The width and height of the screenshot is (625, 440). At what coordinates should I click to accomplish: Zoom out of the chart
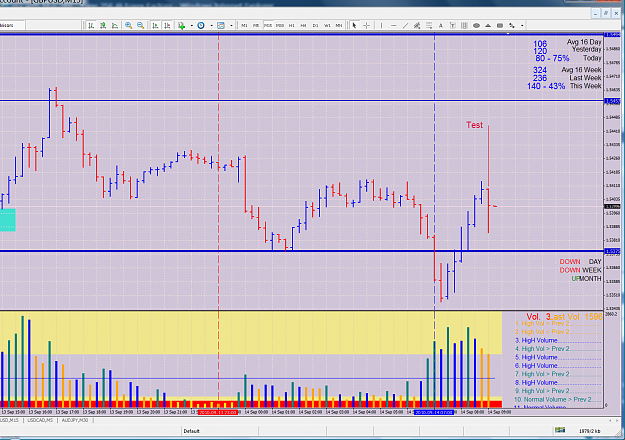[x=140, y=26]
